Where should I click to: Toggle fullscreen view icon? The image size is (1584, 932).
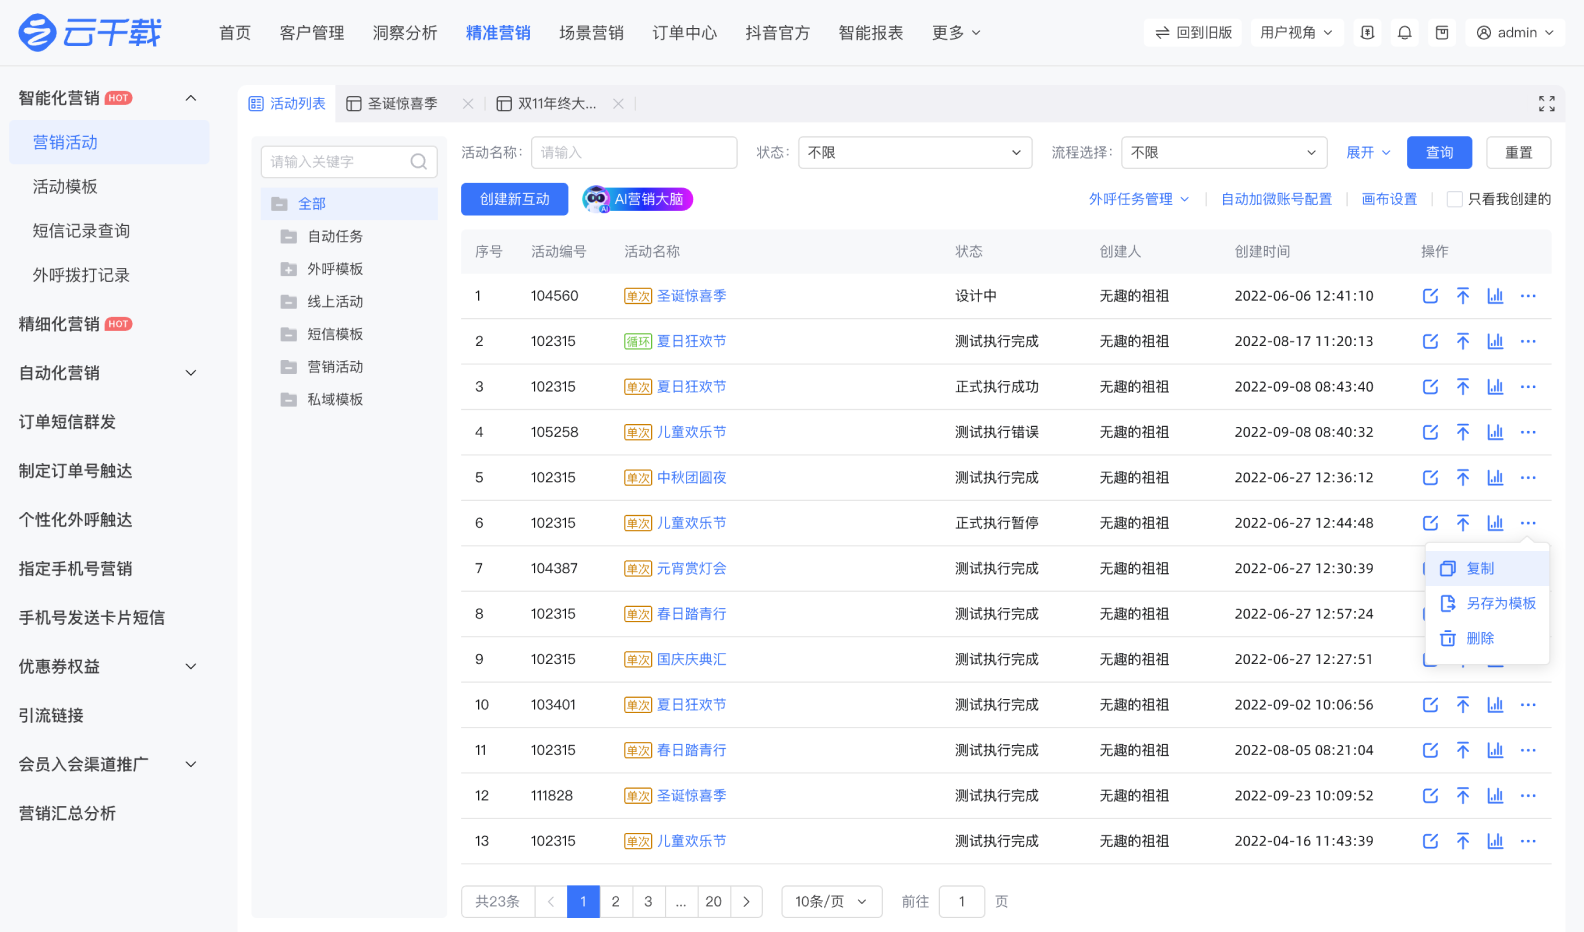[x=1547, y=104]
